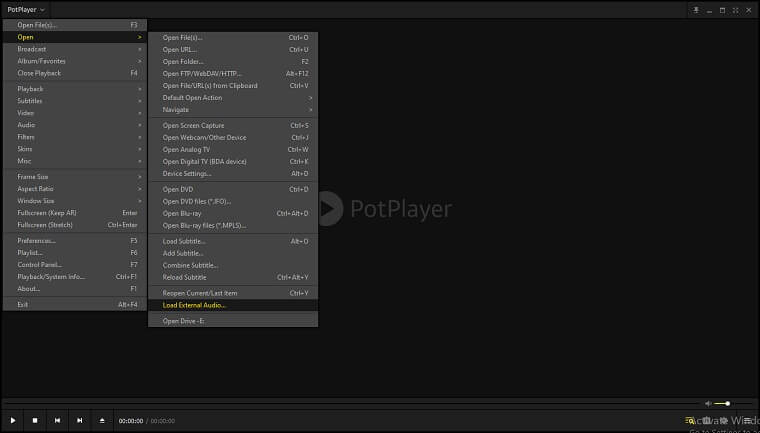Open the Frame Size menu entry

pyautogui.click(x=75, y=177)
